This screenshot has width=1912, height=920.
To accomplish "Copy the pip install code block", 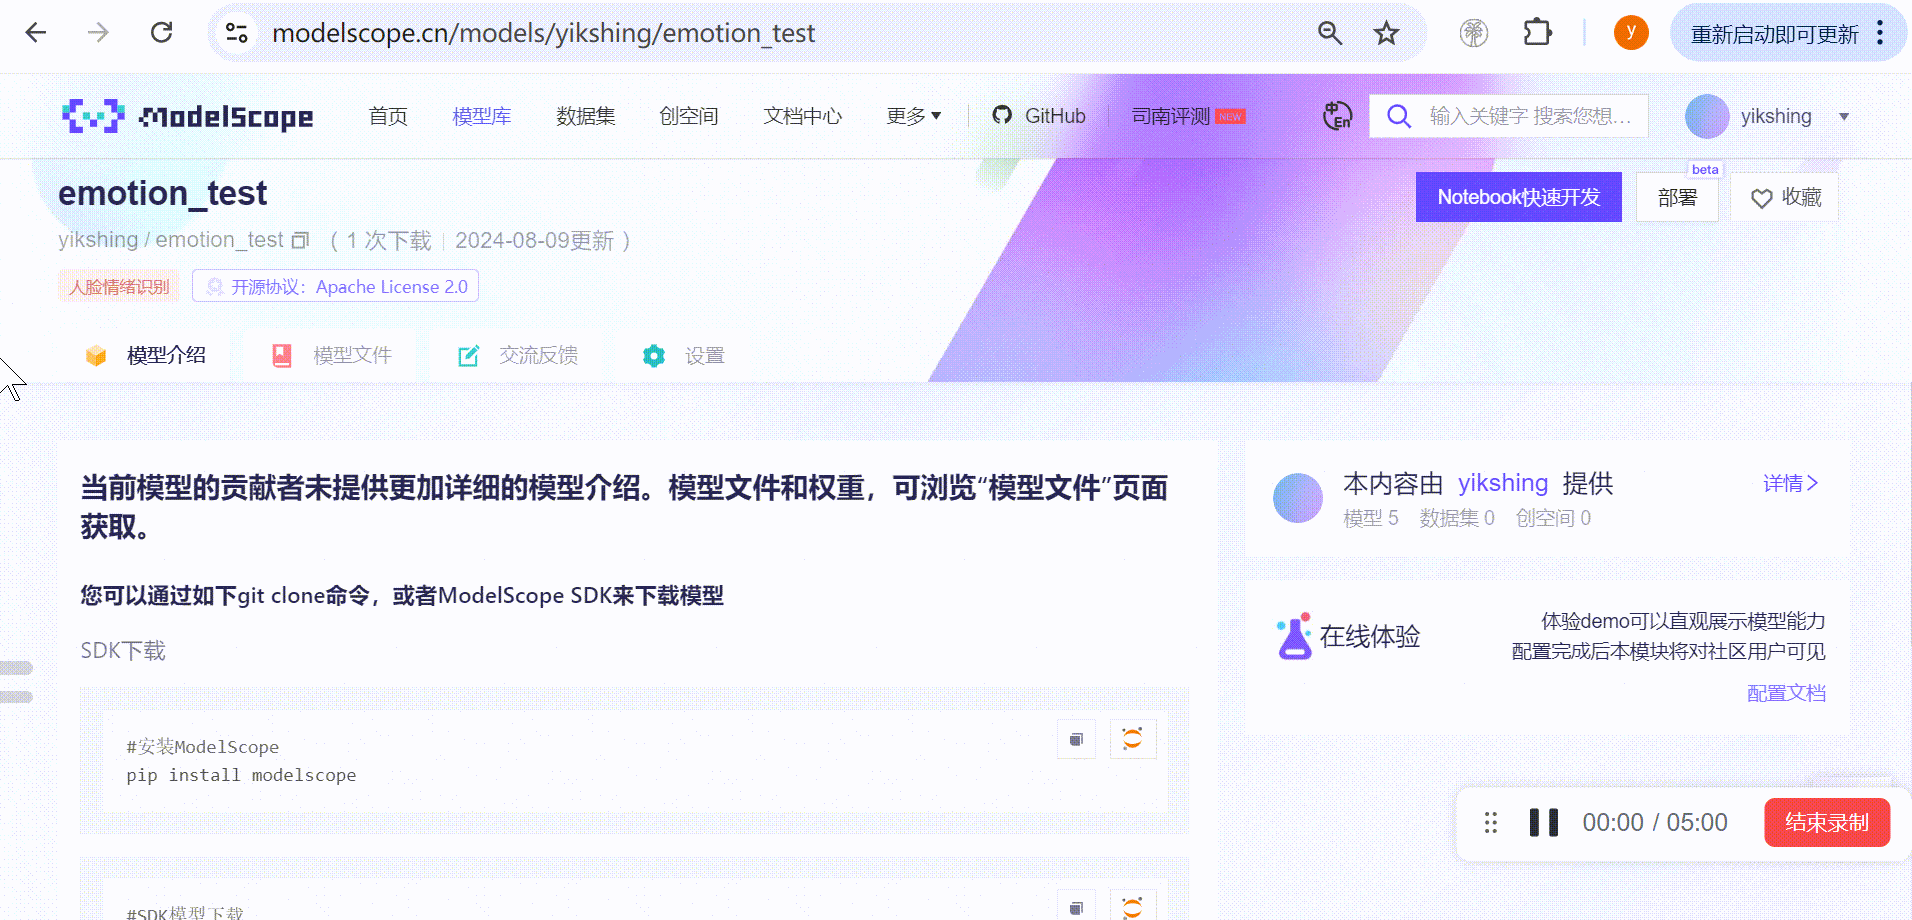I will 1076,739.
